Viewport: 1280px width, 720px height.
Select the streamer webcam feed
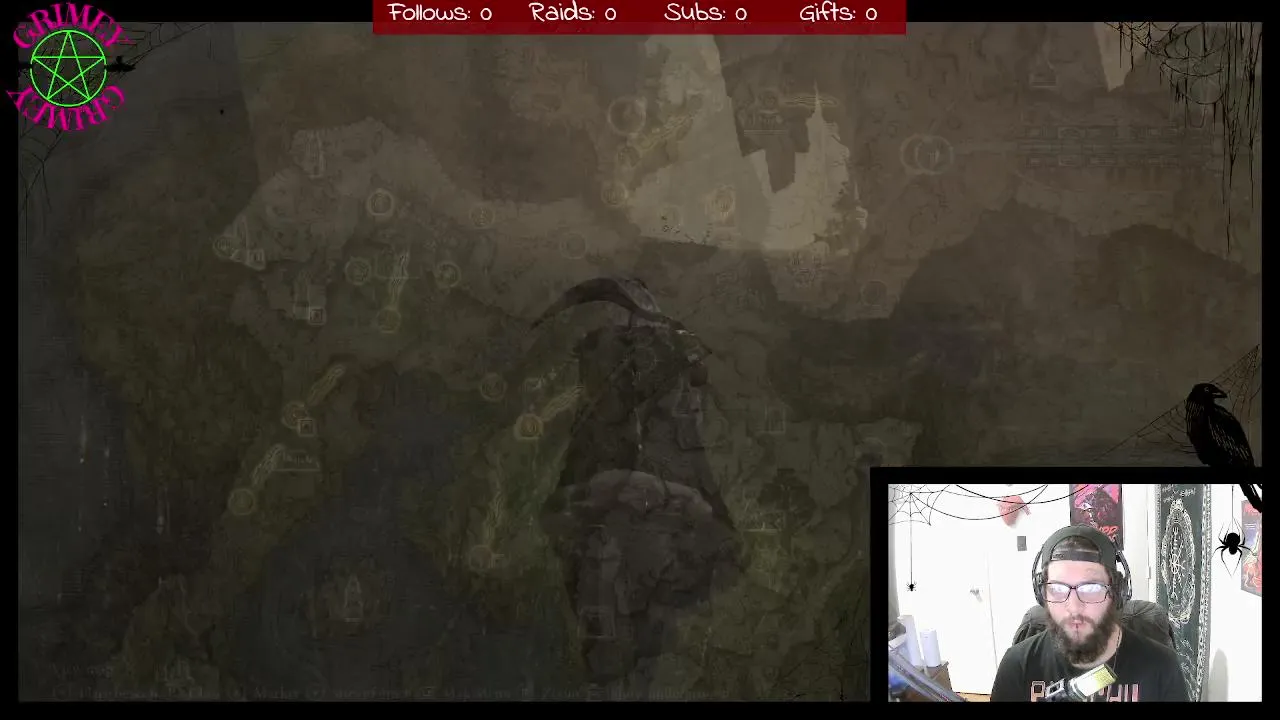pos(1075,593)
